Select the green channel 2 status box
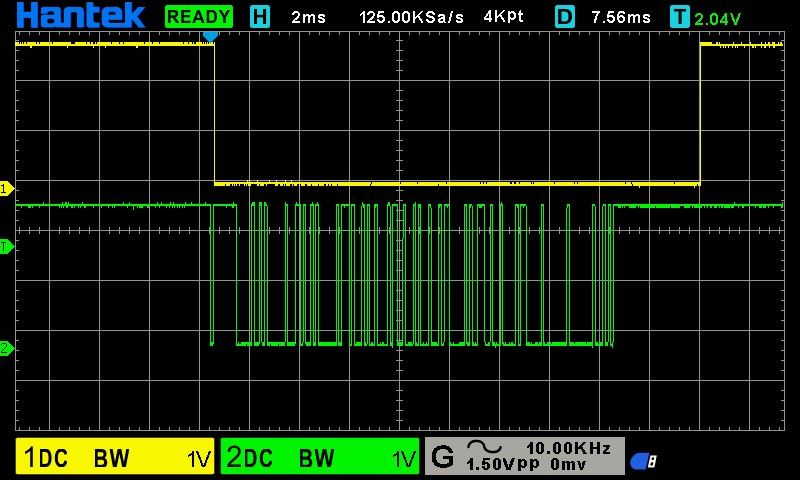The image size is (800, 480). click(x=320, y=457)
